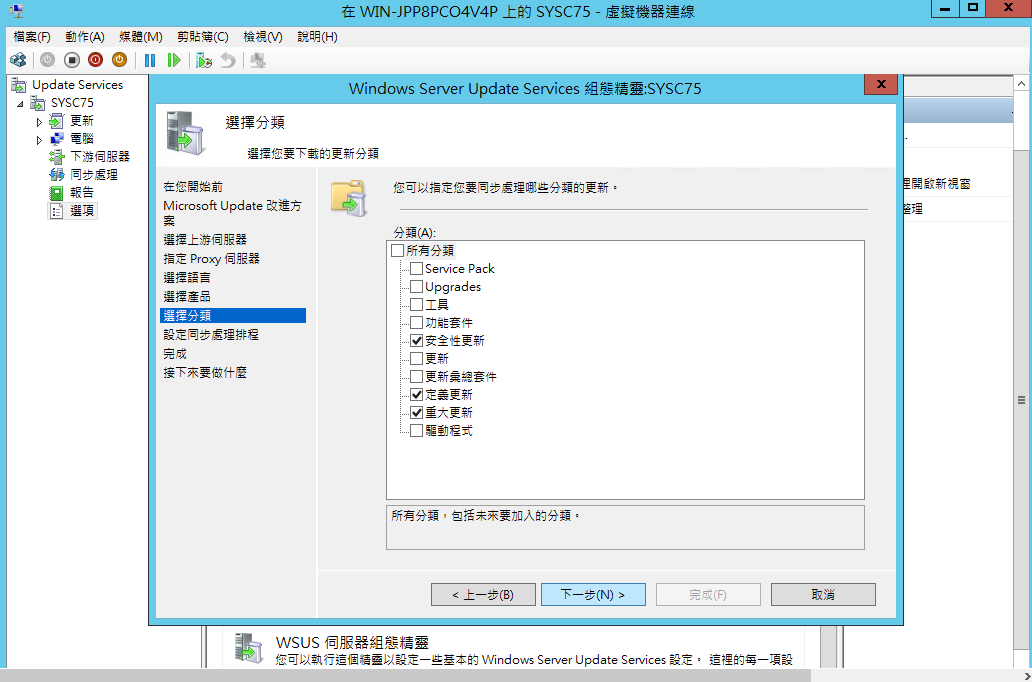Select the Microsoft Update 改進方案 wizard step
This screenshot has width=1032, height=682.
(232, 213)
